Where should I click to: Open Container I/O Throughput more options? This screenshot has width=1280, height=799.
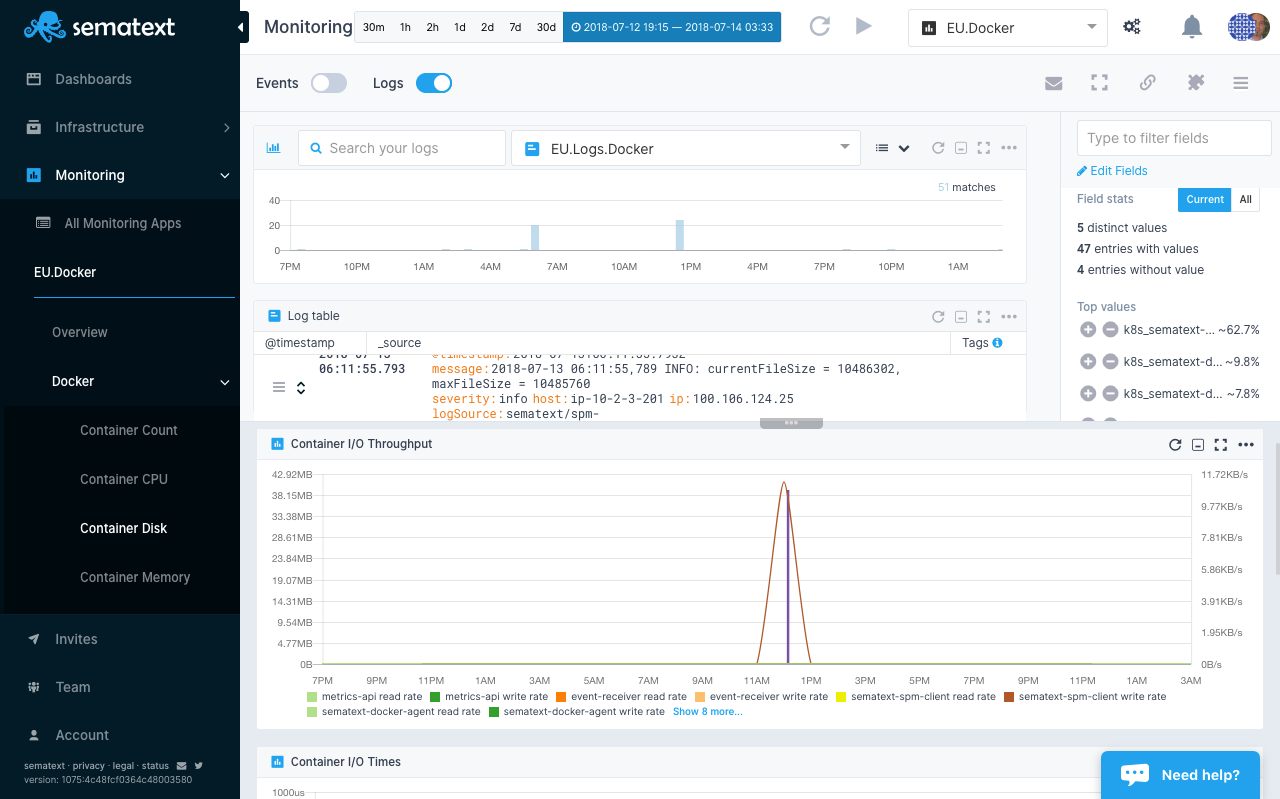click(1246, 445)
